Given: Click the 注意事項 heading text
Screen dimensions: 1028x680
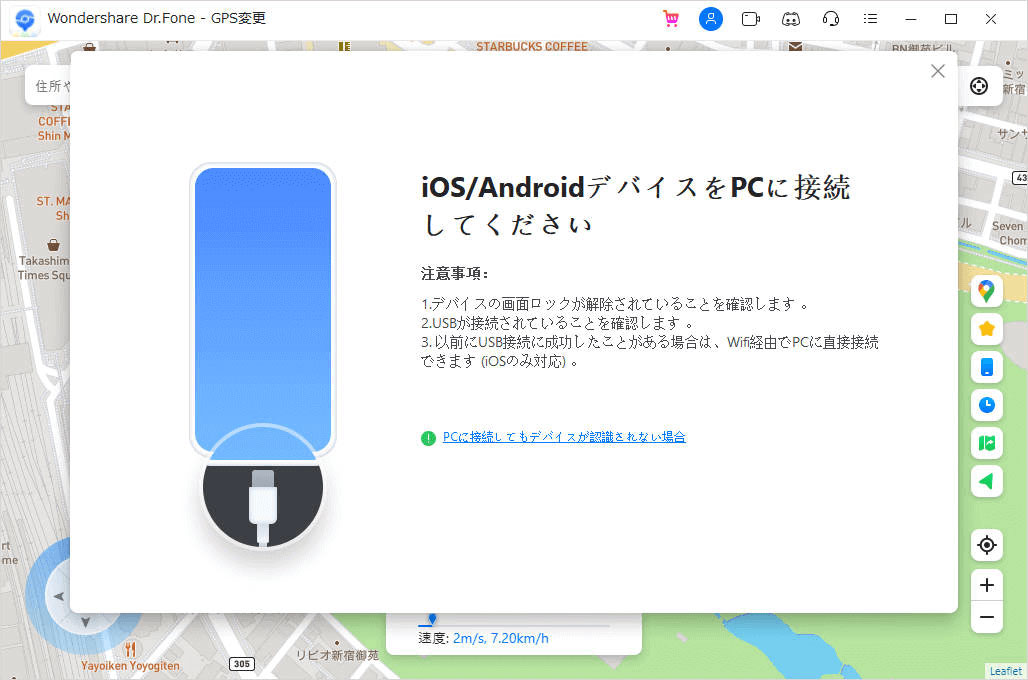Looking at the screenshot, I should pyautogui.click(x=454, y=273).
